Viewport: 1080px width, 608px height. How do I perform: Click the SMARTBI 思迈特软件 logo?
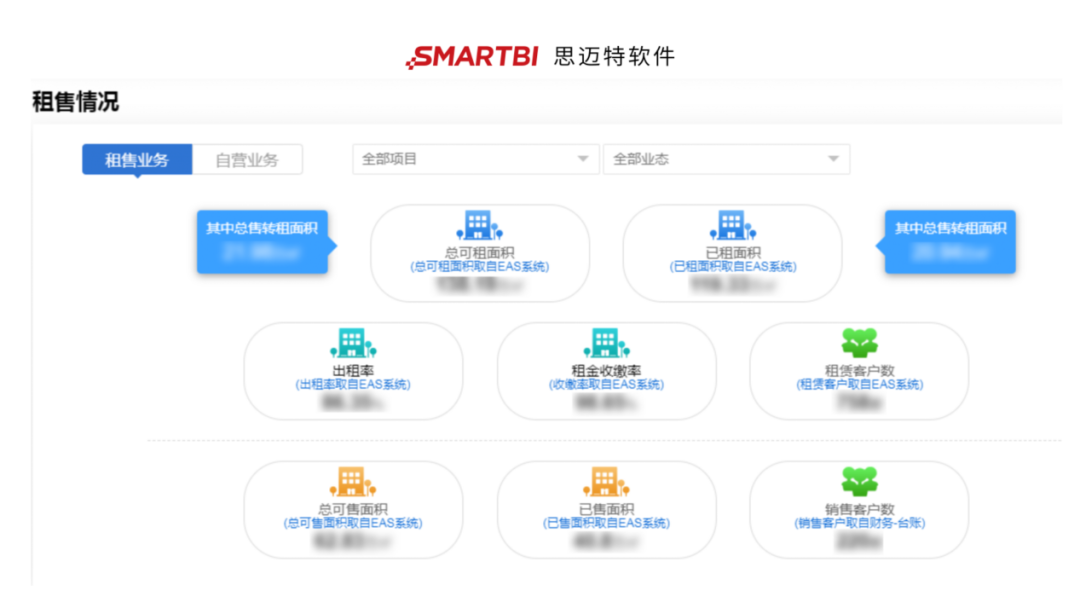540,56
